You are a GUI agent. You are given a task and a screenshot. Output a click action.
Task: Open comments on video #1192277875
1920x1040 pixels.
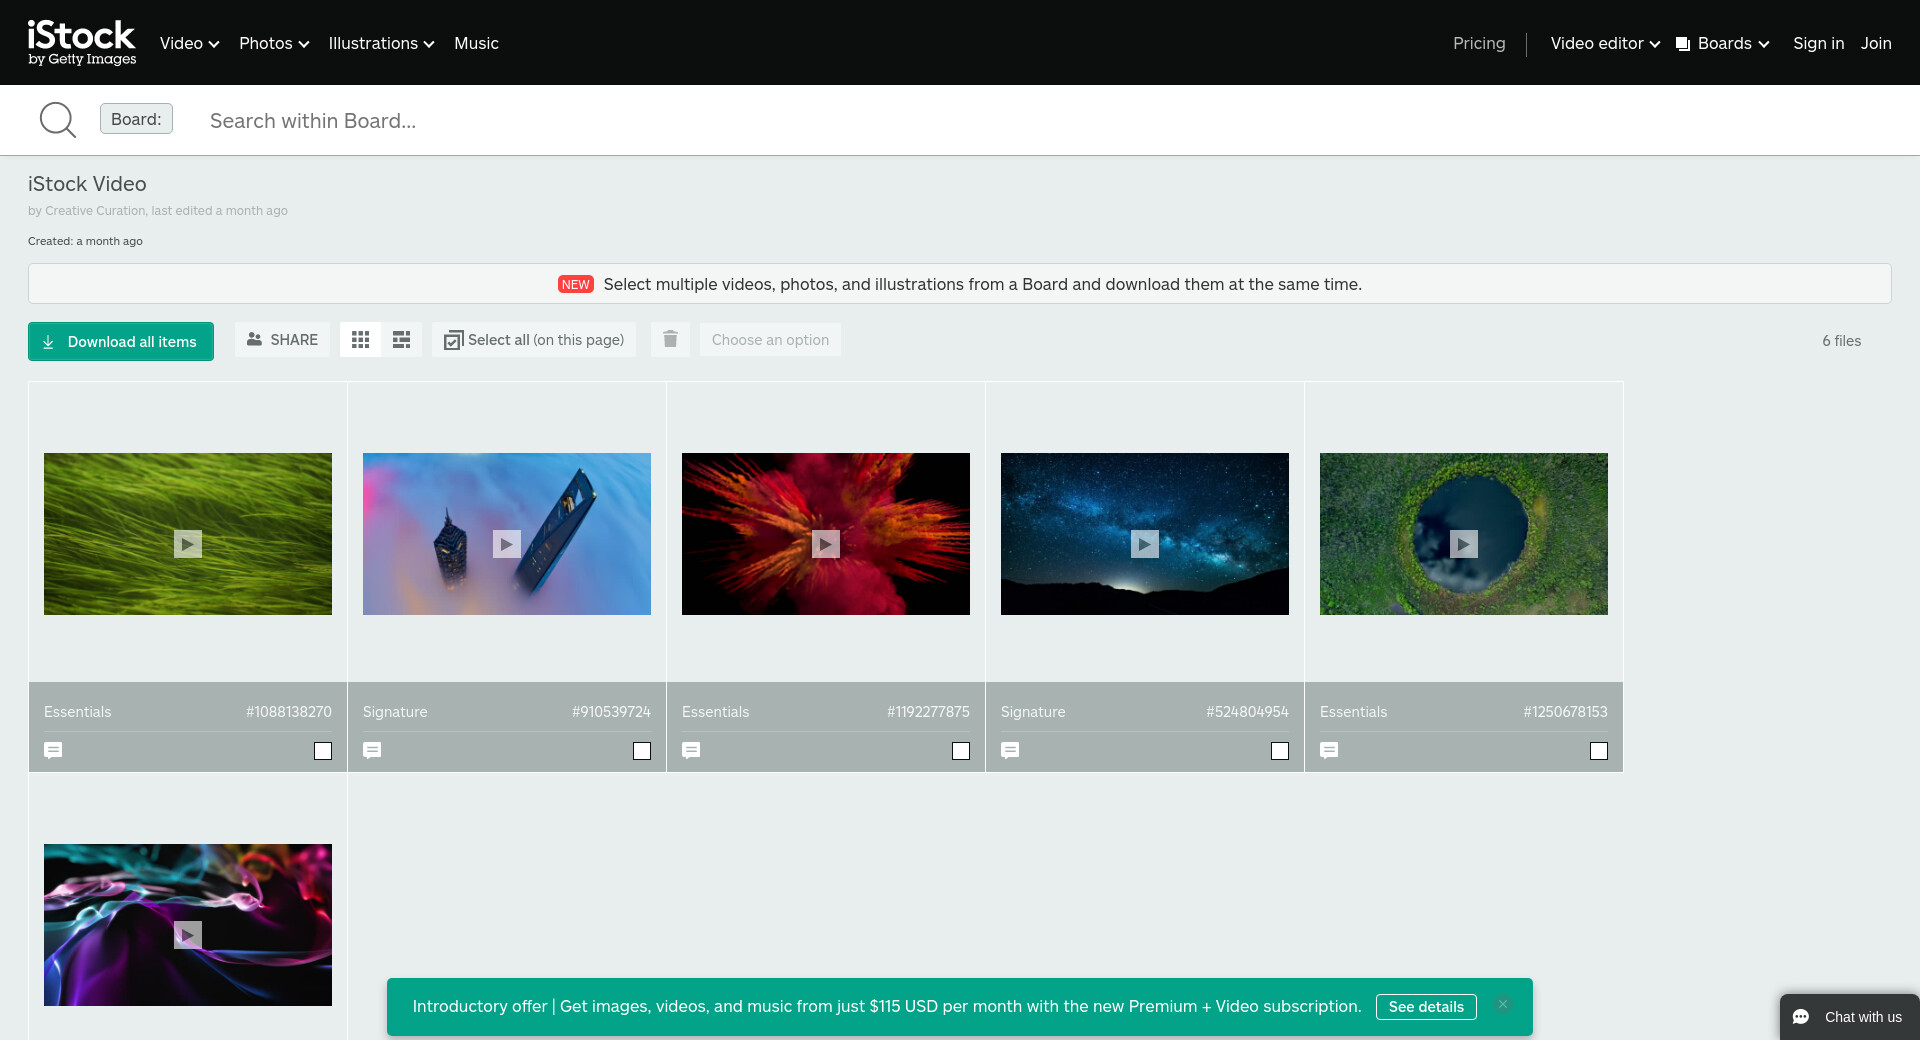(691, 750)
